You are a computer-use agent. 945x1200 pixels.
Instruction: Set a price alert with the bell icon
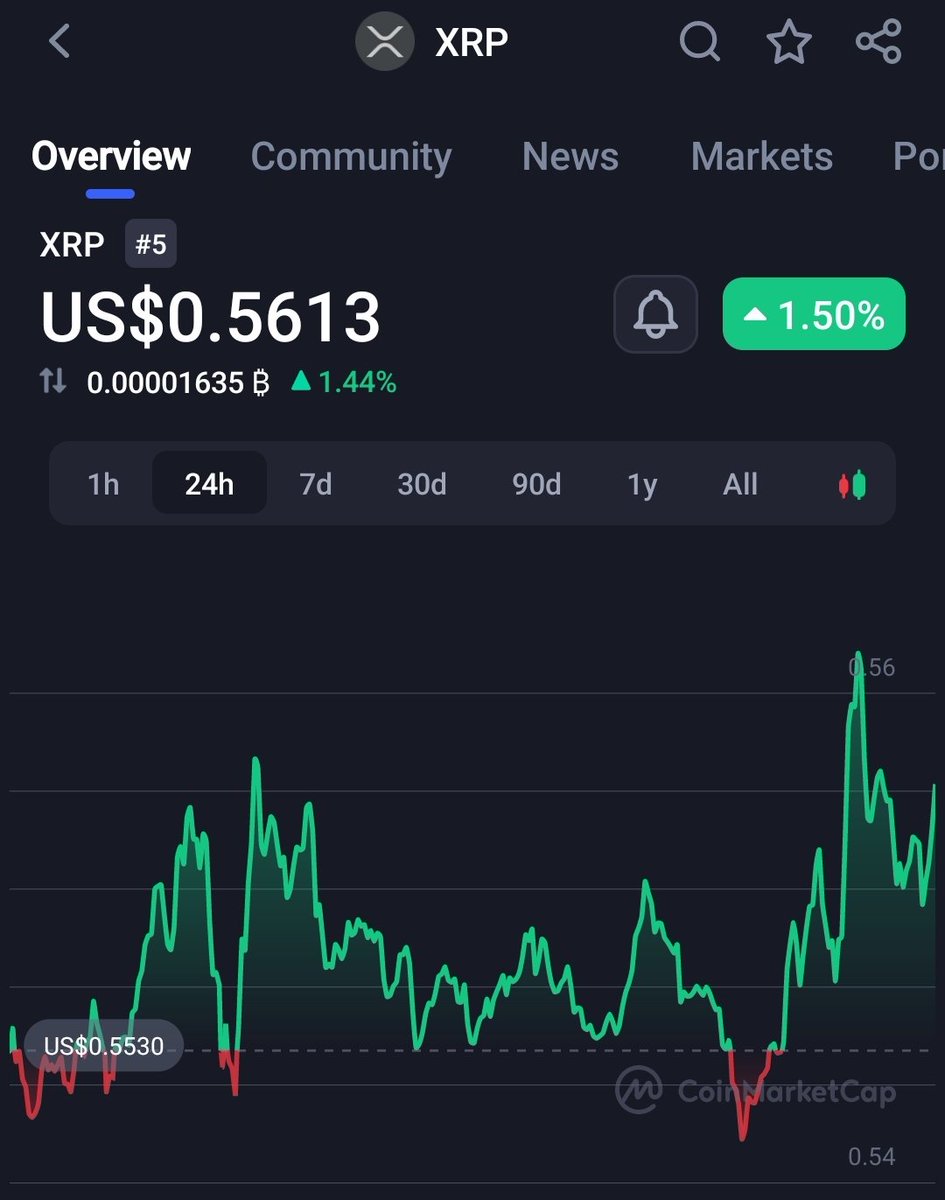(655, 314)
